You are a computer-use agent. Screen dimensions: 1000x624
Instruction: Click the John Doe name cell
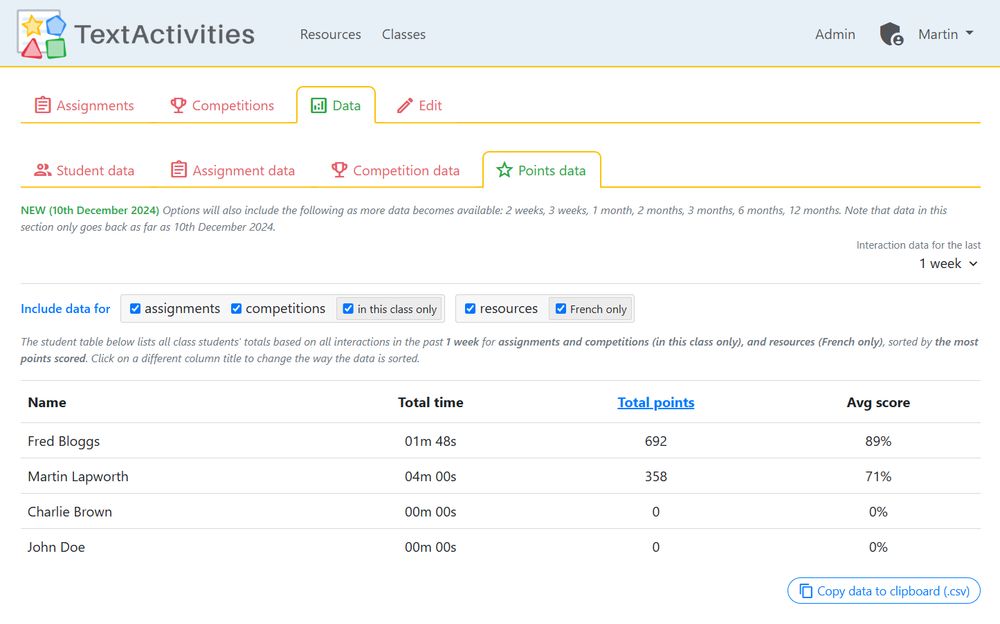[x=56, y=547]
